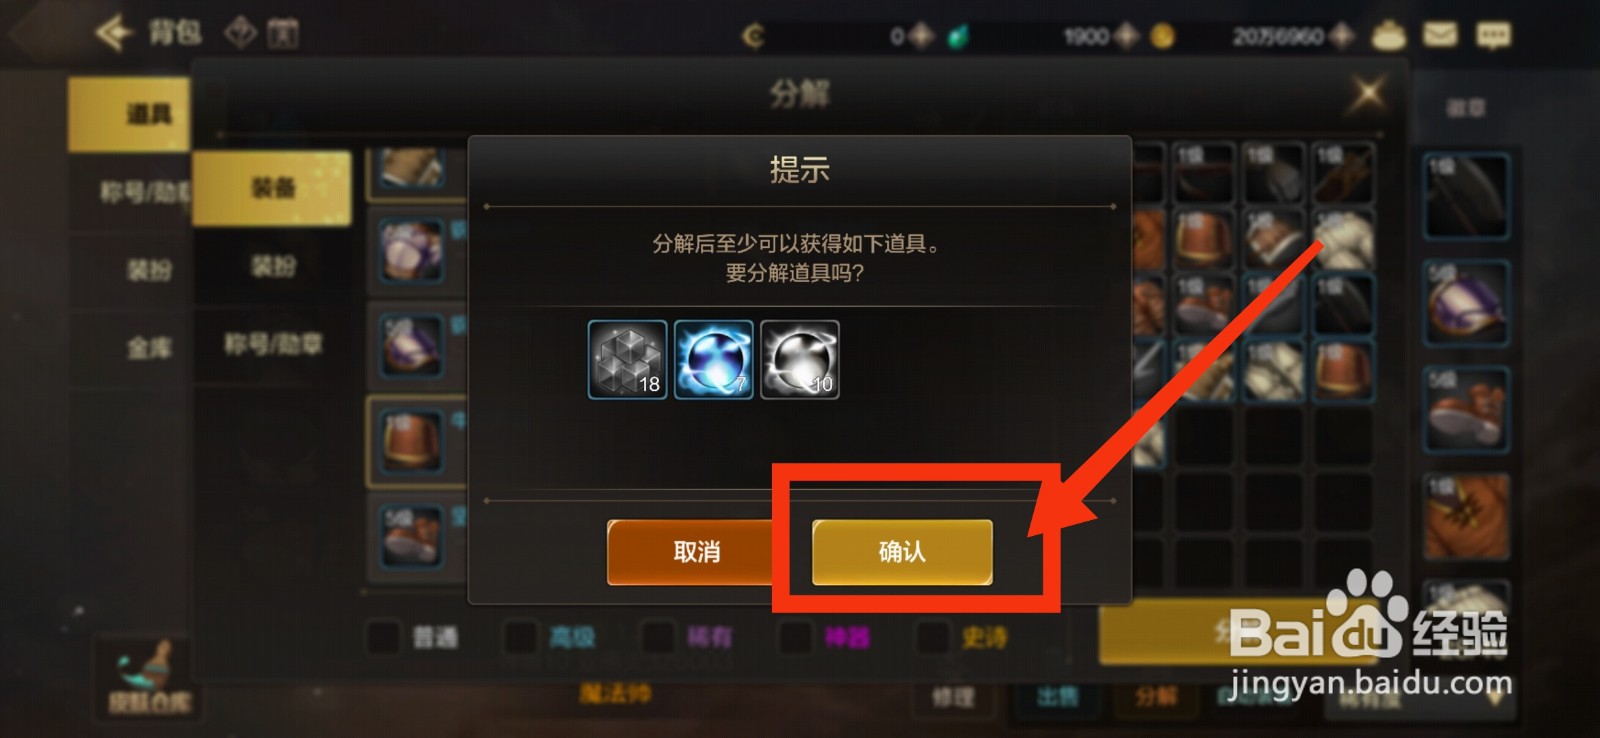This screenshot has width=1600, height=738.
Task: Tap the back arrow next to 背包
Action: 113,33
